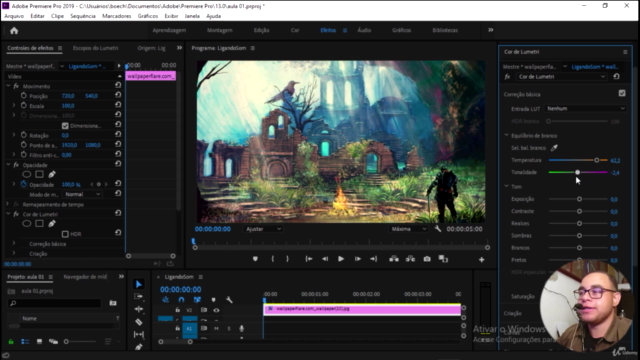
Task: Reset the Cor de Lumetri effect in Lumetri panel
Action: tap(616, 76)
